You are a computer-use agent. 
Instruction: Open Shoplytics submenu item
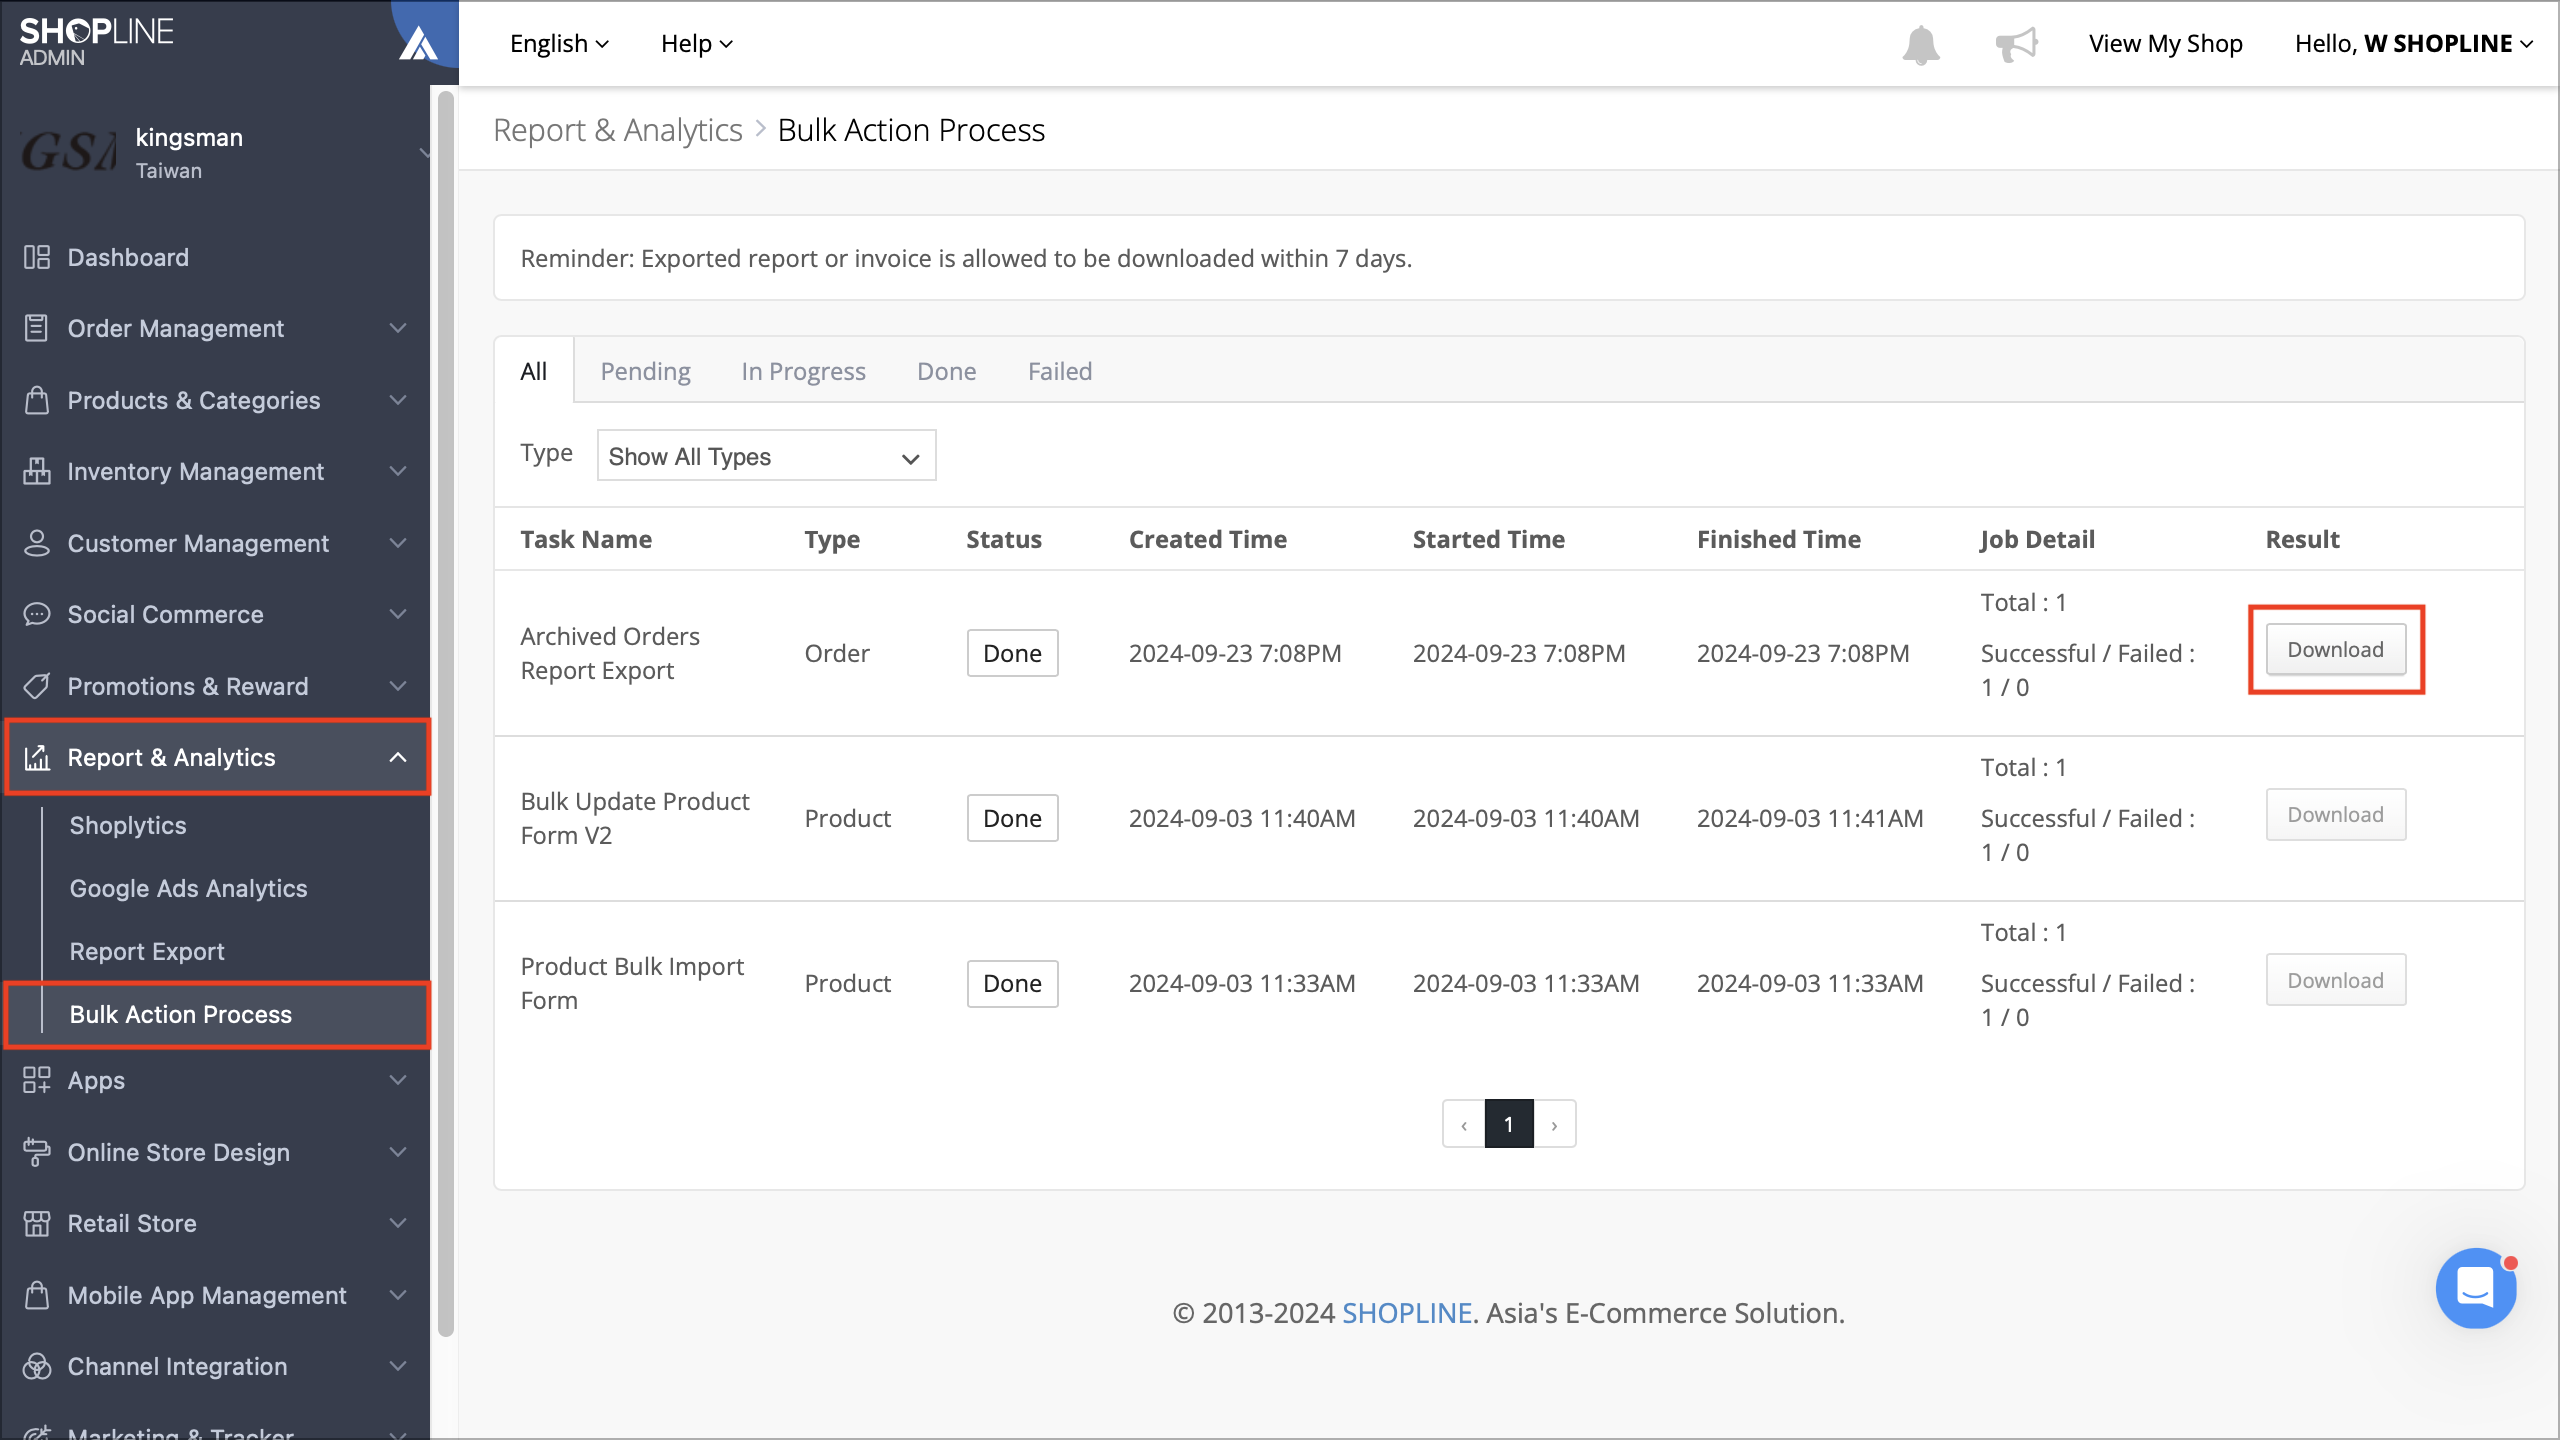pos(128,825)
